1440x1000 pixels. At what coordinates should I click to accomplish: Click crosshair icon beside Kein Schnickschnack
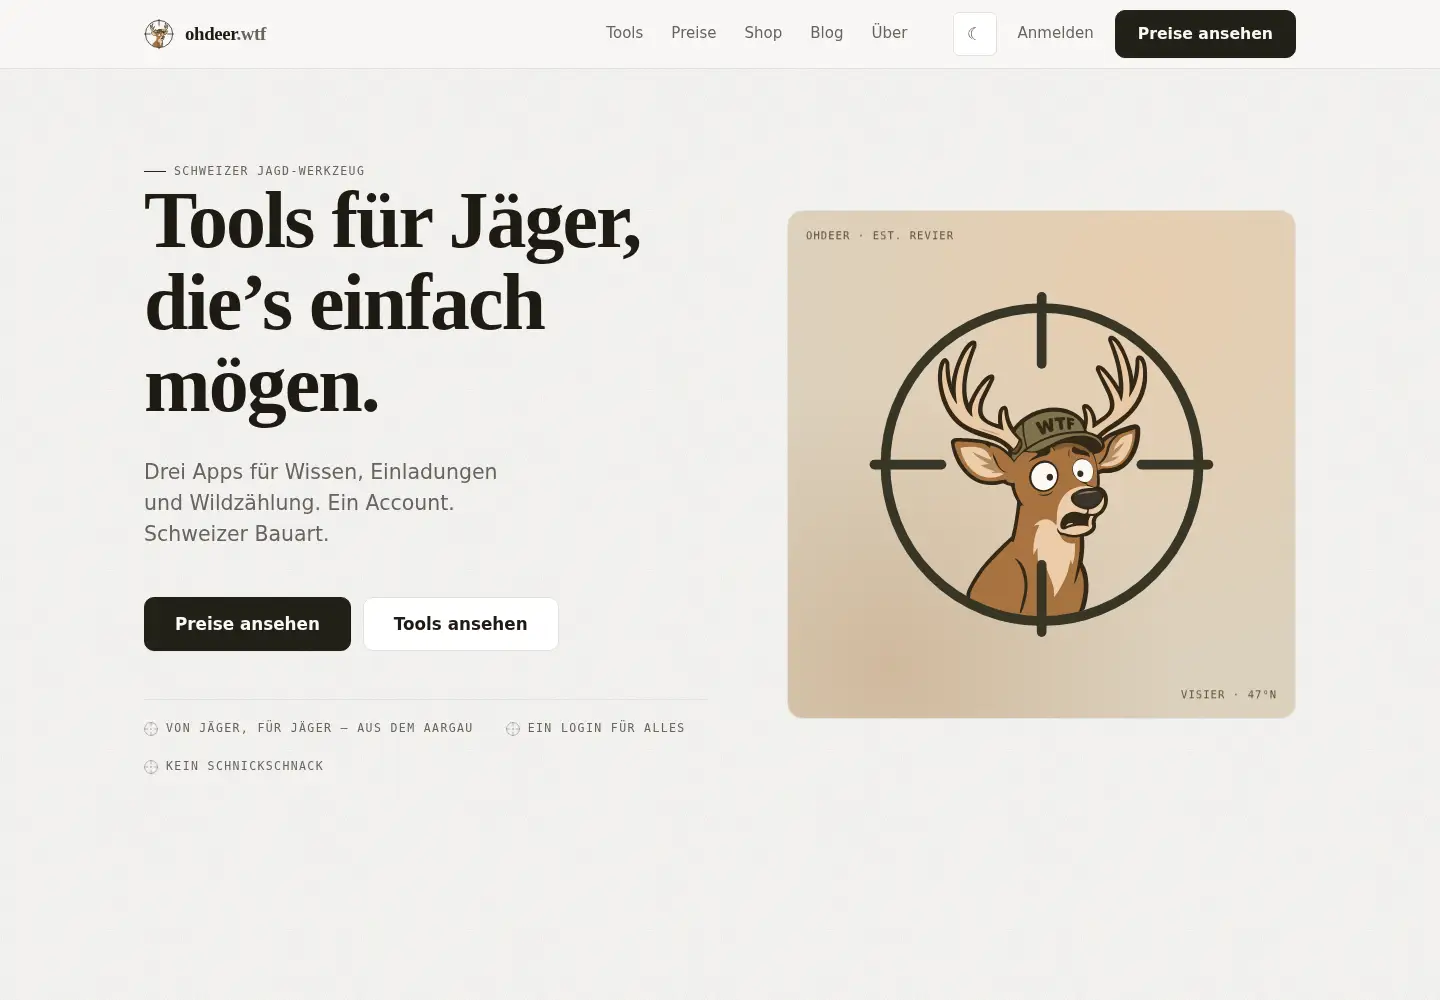tap(151, 767)
